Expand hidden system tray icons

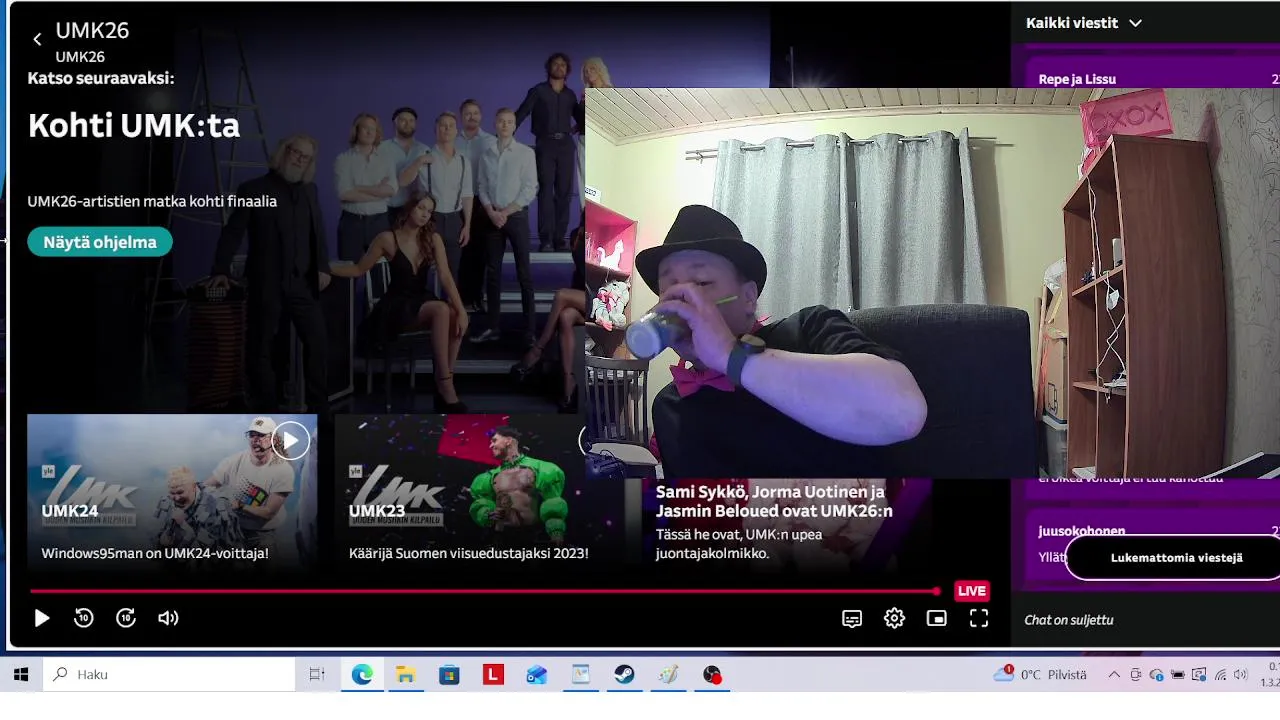tap(1114, 675)
